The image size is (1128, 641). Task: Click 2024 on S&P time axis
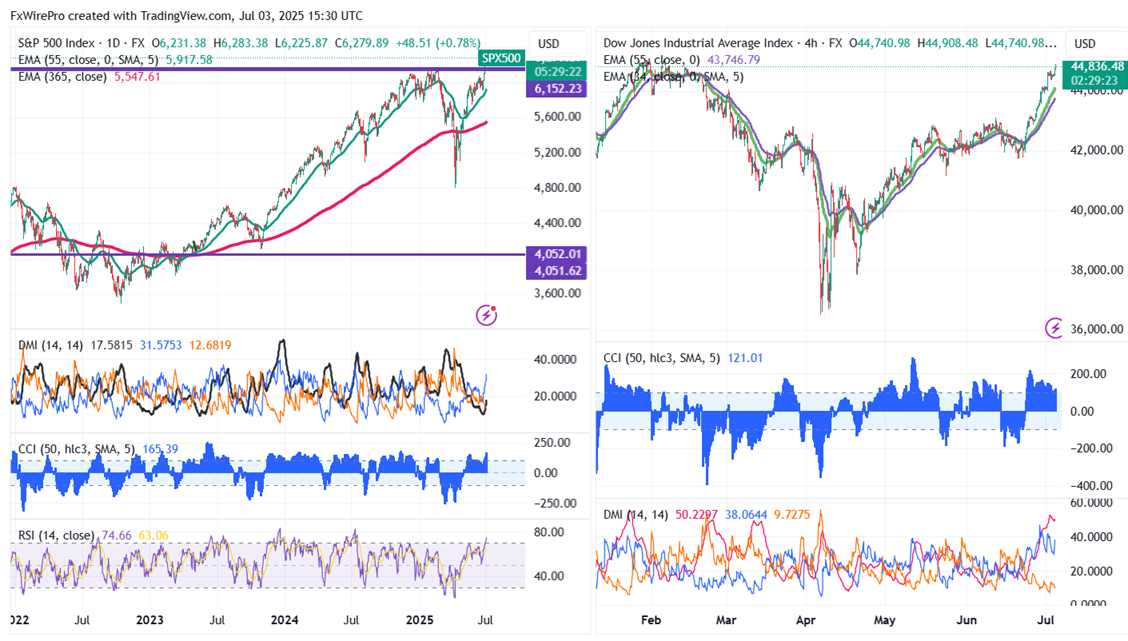coord(284,620)
